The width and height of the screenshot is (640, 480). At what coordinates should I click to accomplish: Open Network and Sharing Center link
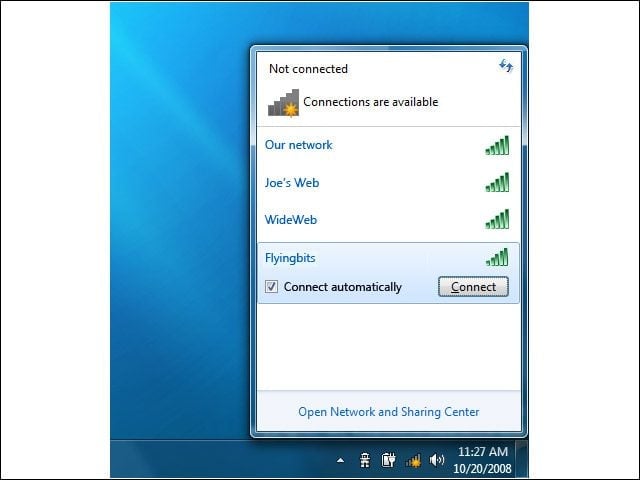389,411
